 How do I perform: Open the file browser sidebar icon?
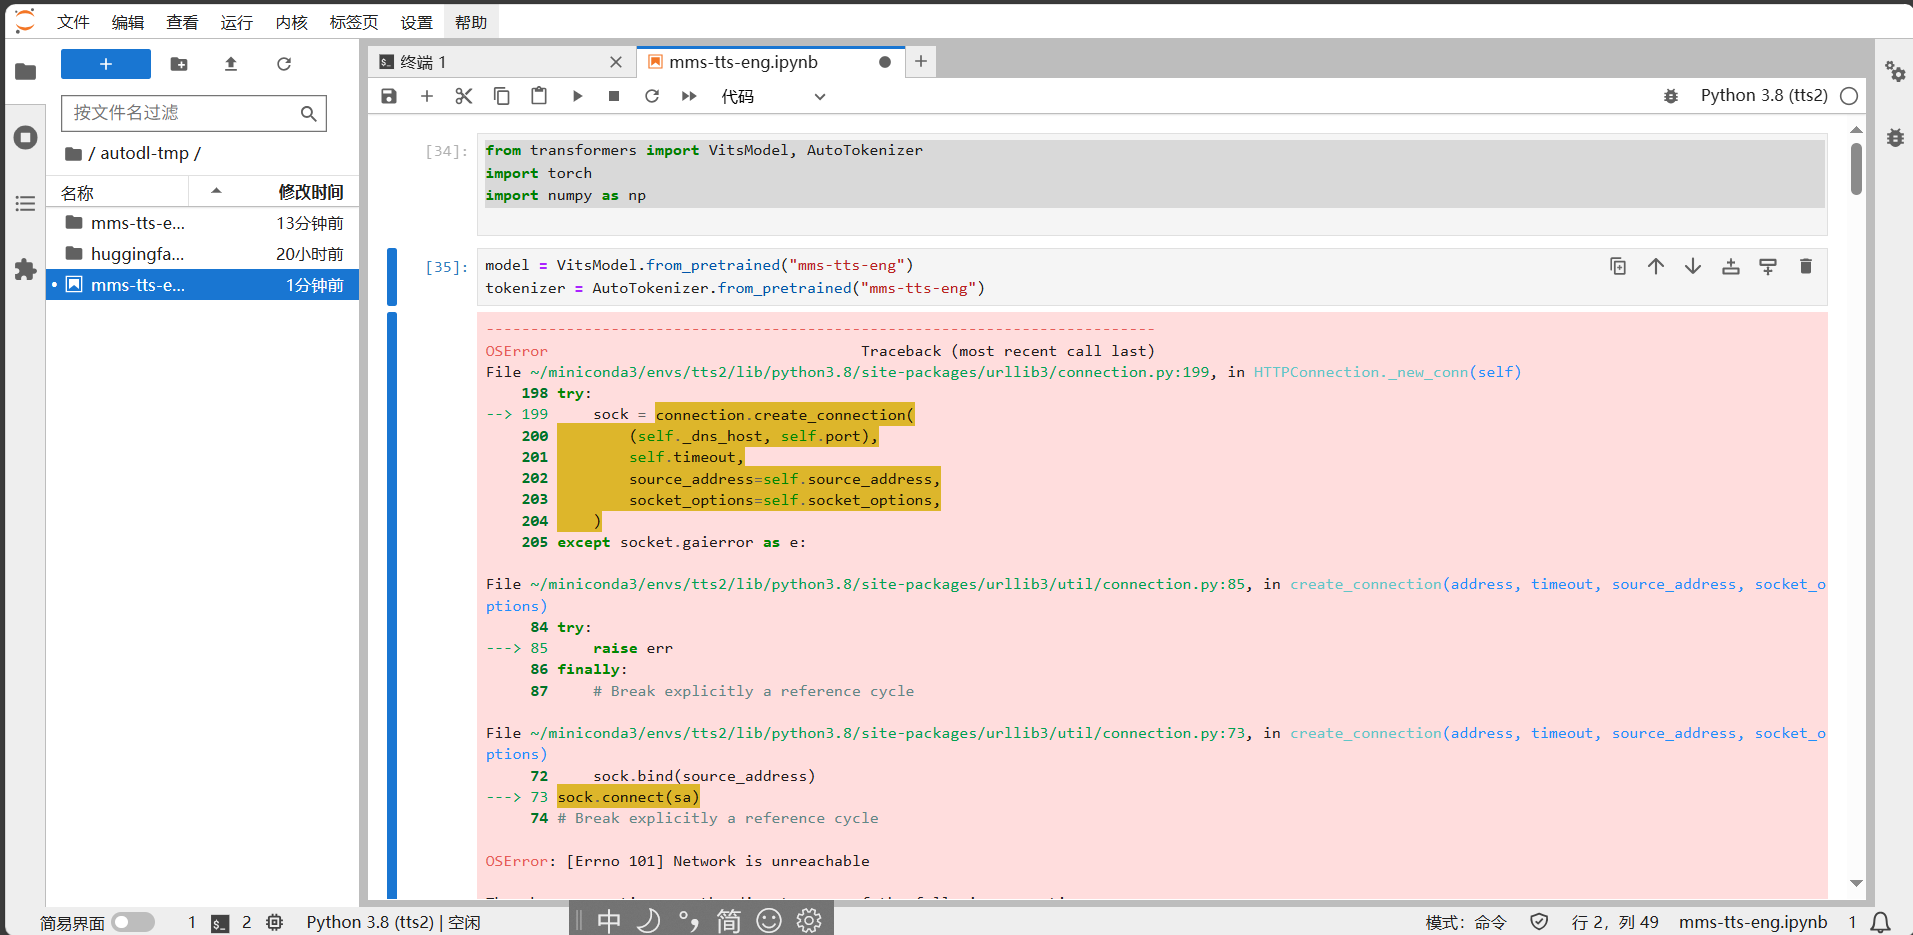coord(25,71)
